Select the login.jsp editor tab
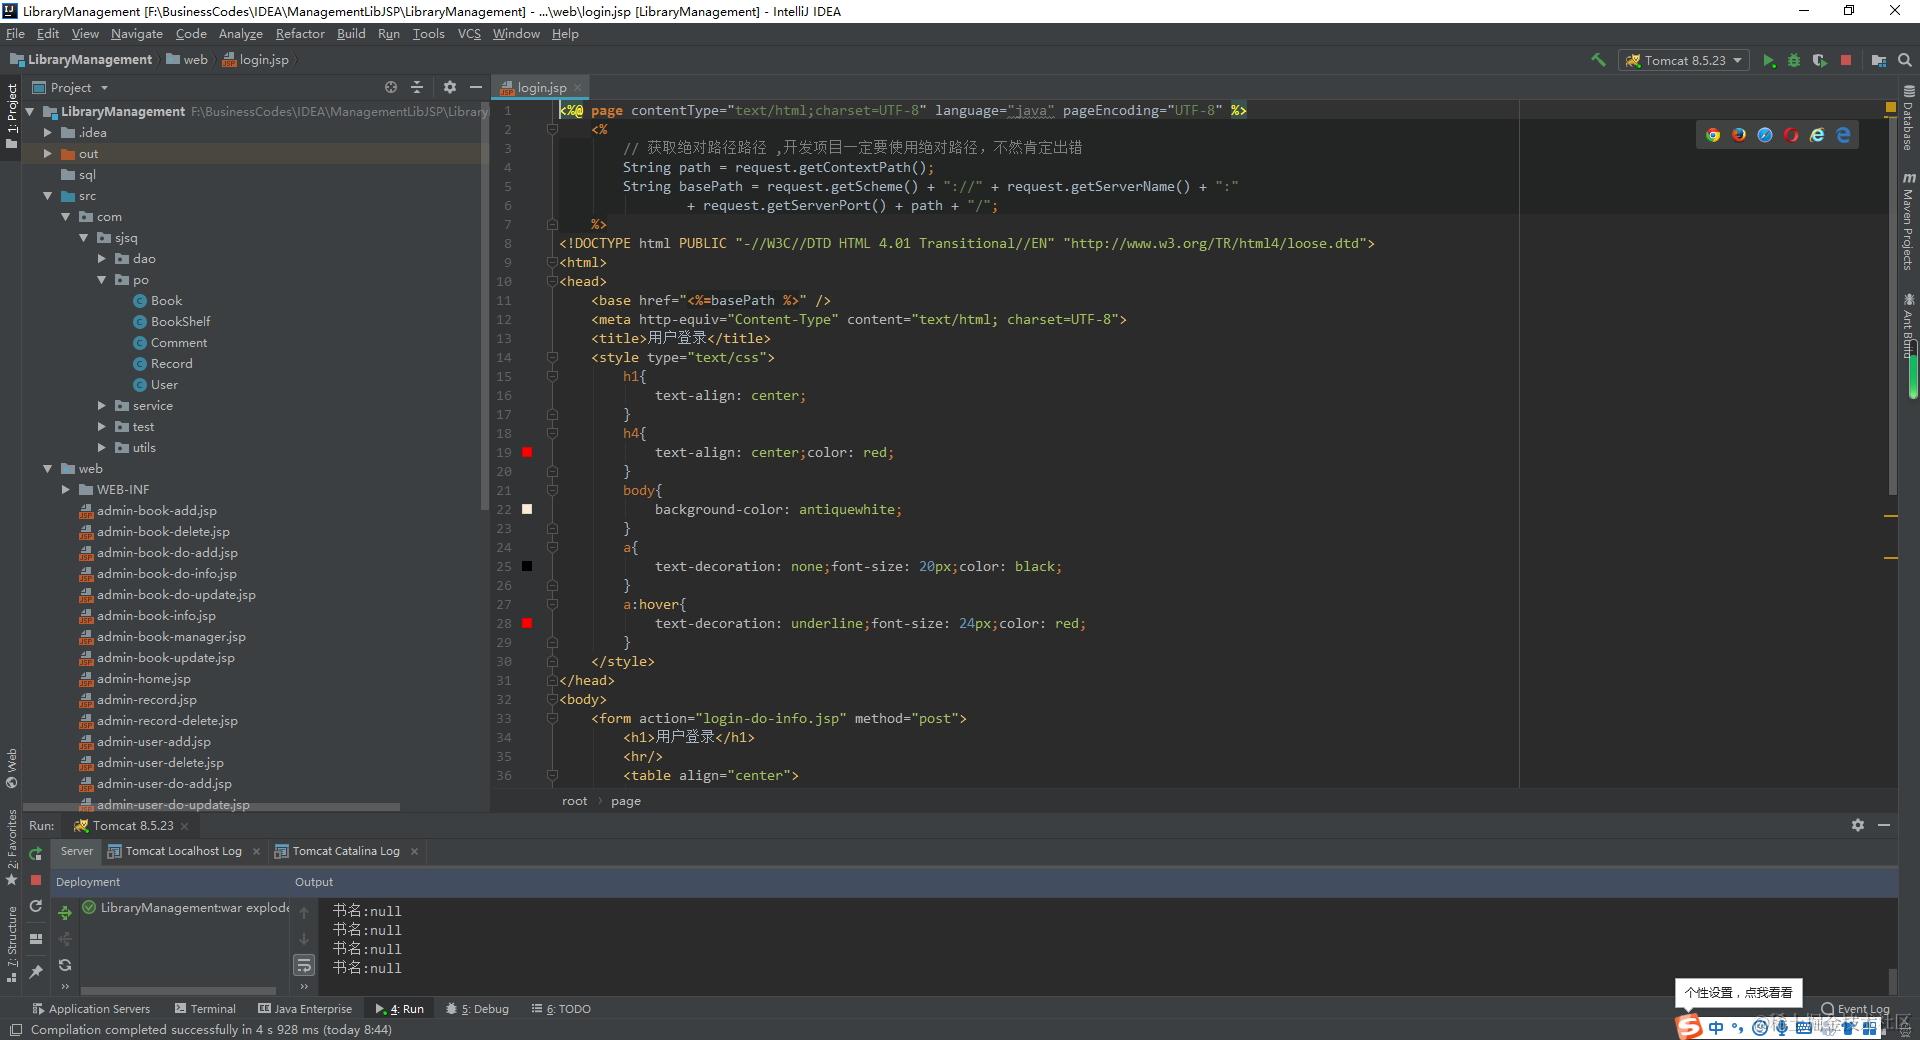This screenshot has width=1920, height=1040. (x=541, y=88)
